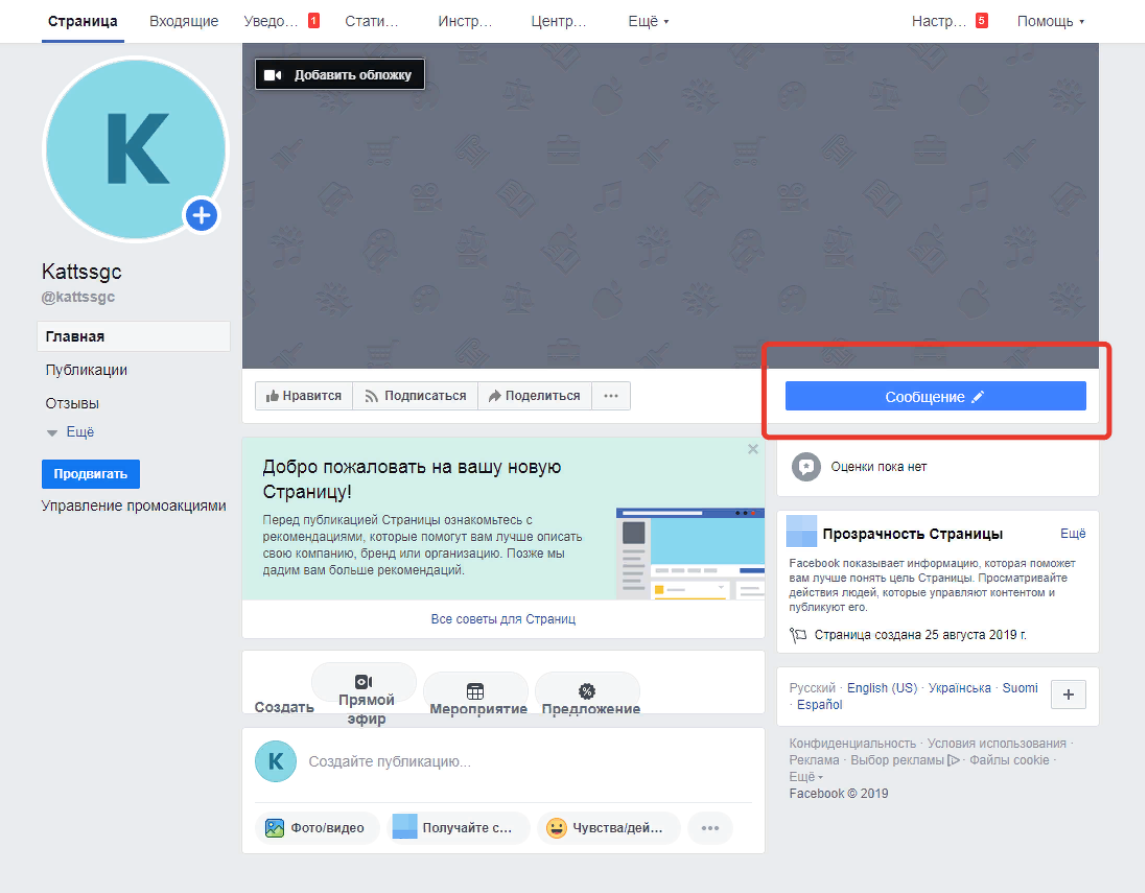Click the plus button to add language

pos(1068,694)
